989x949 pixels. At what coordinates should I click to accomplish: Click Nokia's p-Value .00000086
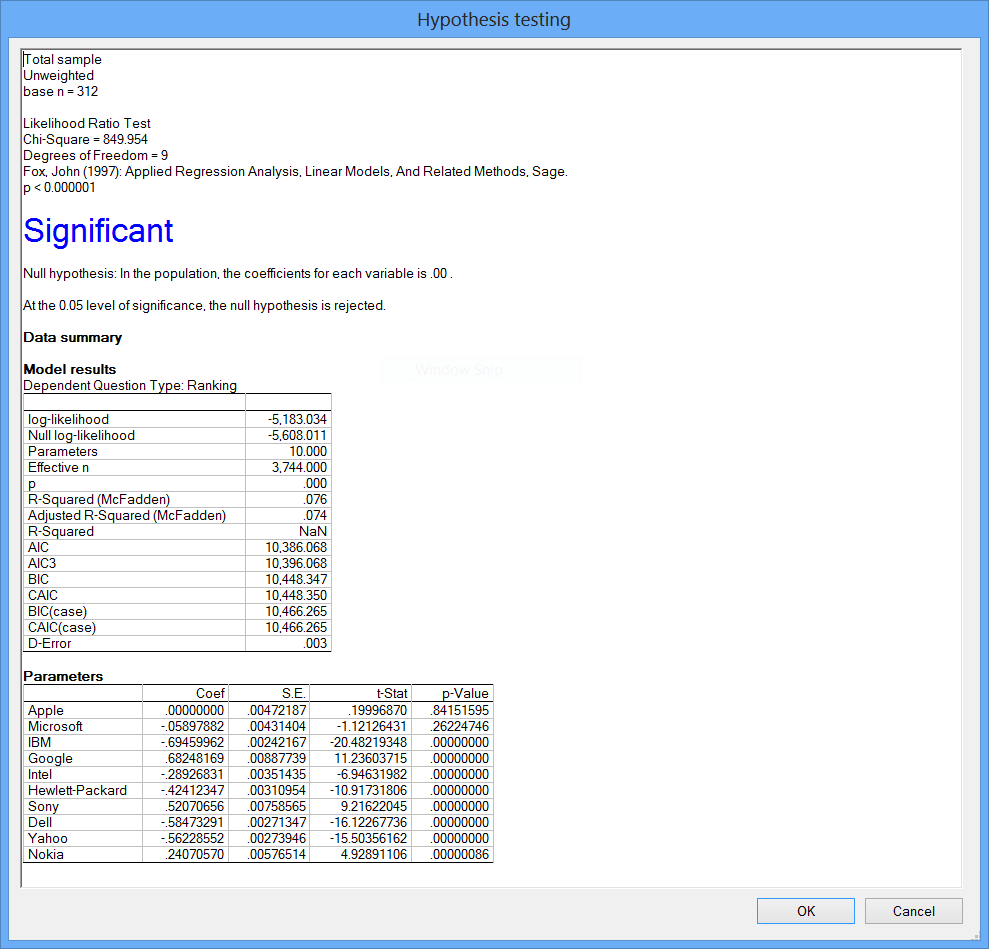click(460, 854)
